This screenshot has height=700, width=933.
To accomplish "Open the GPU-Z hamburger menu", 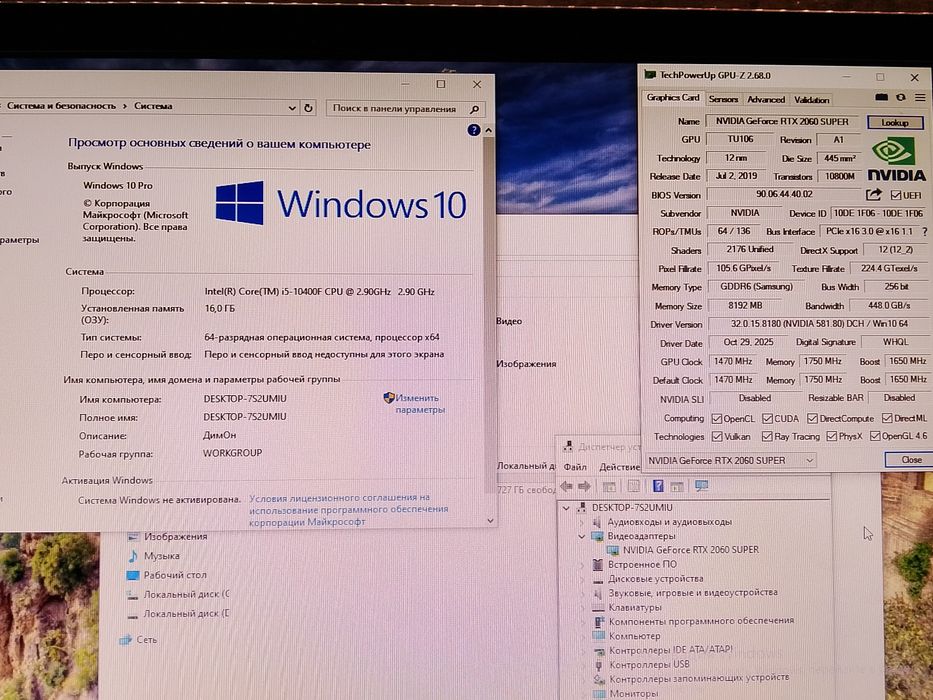I will [920, 98].
